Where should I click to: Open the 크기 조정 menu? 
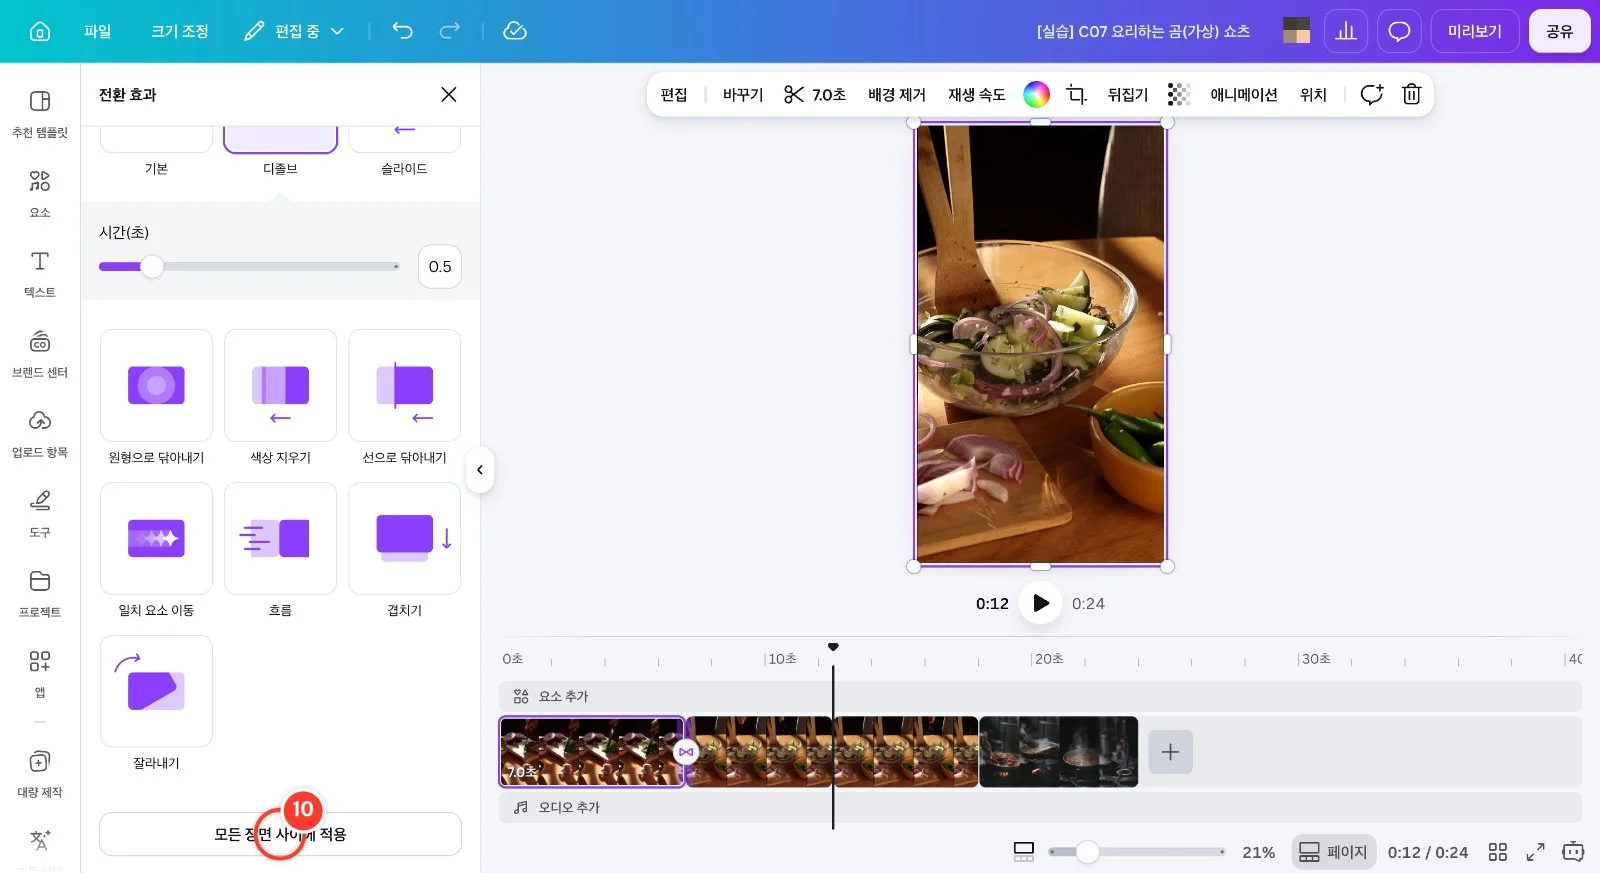(180, 31)
